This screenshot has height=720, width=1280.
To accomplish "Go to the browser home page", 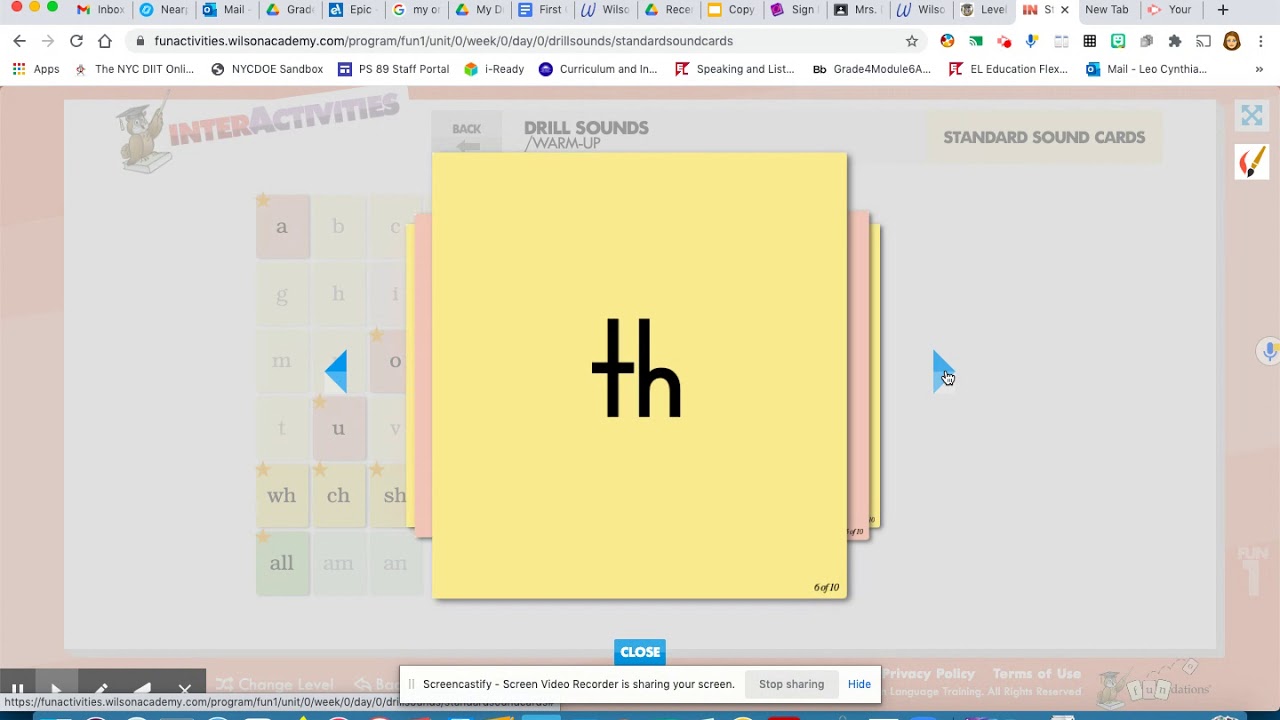I will point(105,41).
